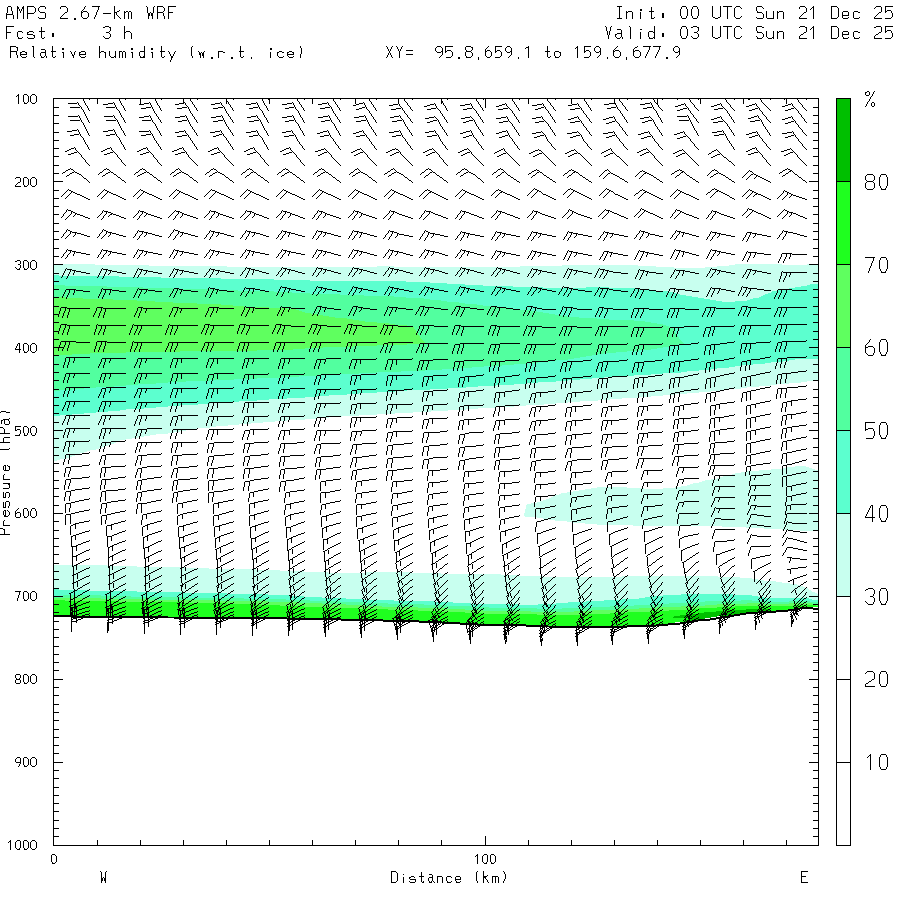Click the 100 tick label on distance axis
This screenshot has width=900, height=900.
click(x=485, y=859)
